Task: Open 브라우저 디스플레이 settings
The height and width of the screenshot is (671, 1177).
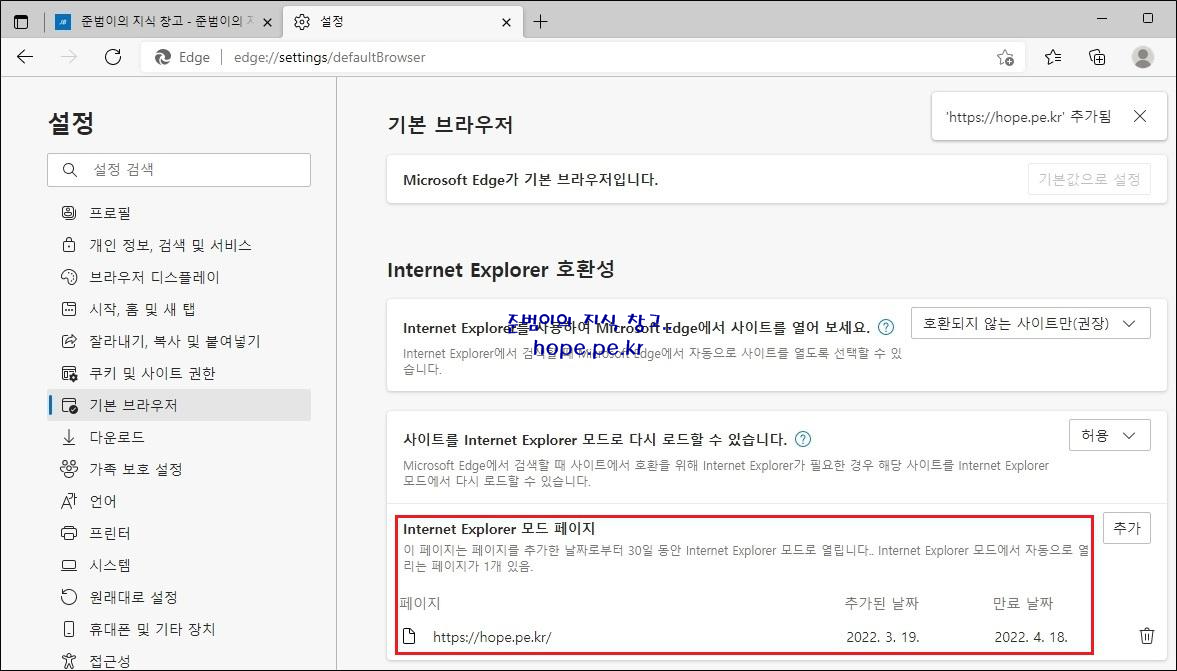Action: (179, 277)
